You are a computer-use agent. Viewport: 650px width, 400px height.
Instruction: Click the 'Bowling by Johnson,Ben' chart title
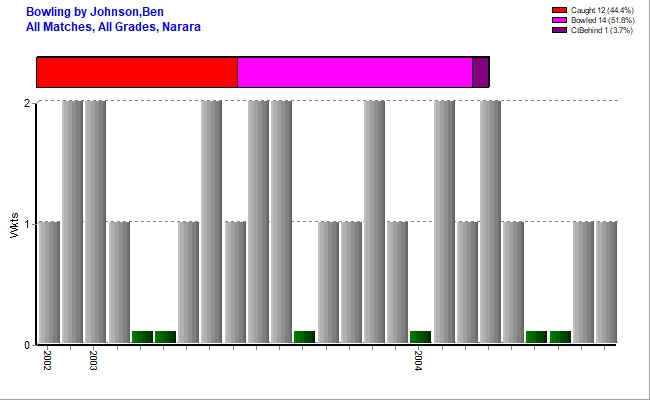(x=88, y=12)
